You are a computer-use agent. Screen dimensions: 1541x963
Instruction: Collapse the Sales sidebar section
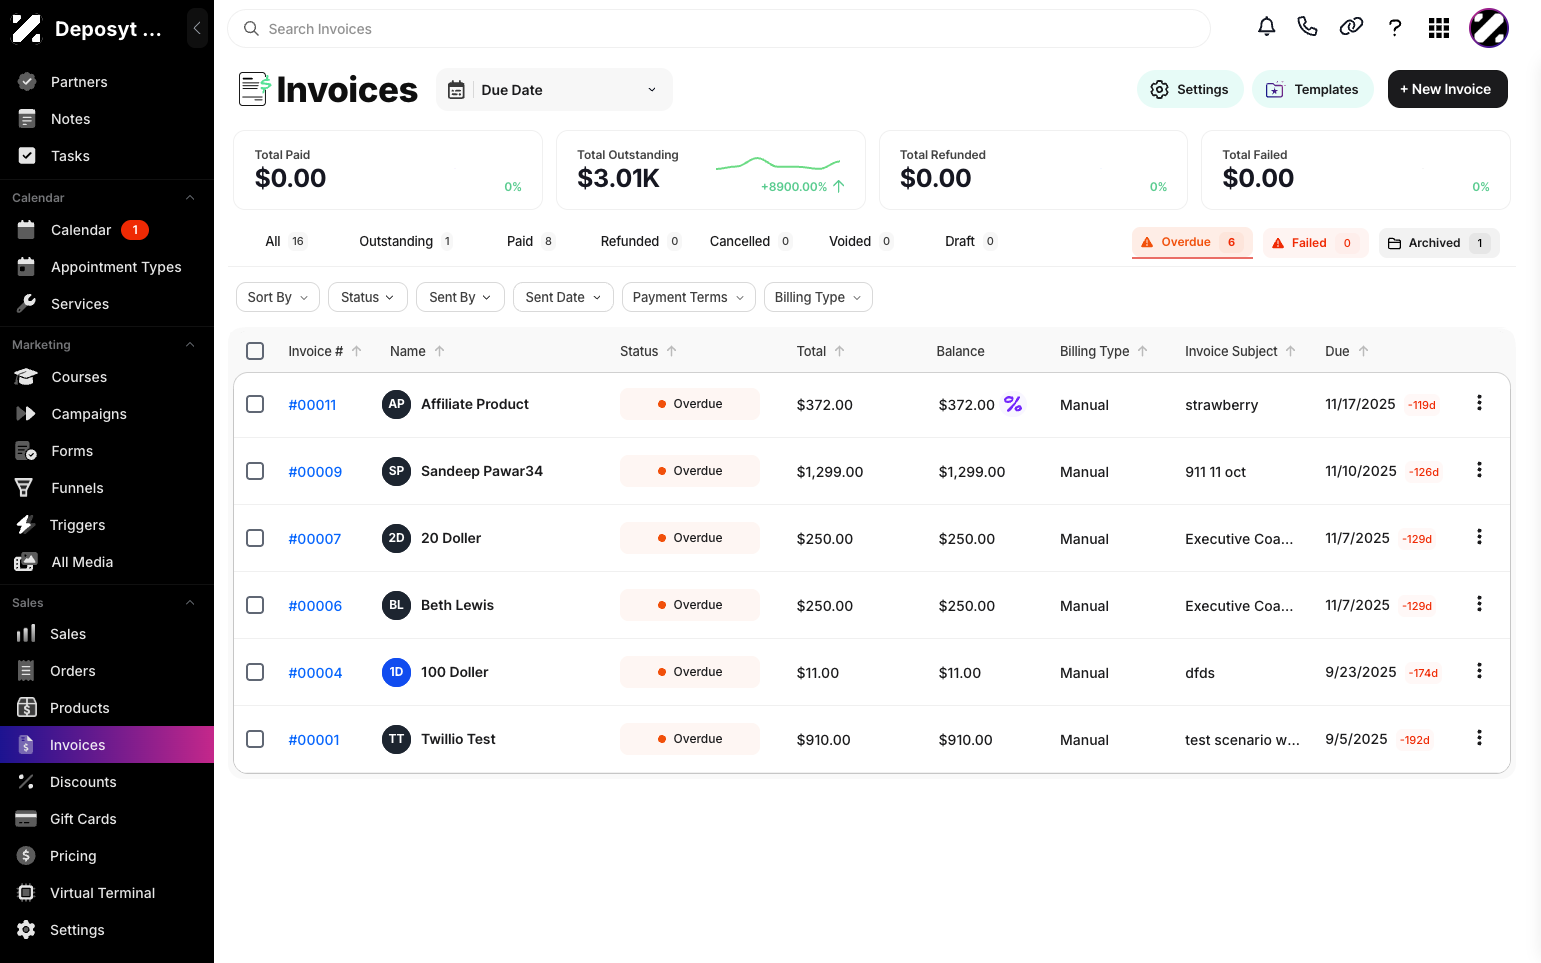190,603
